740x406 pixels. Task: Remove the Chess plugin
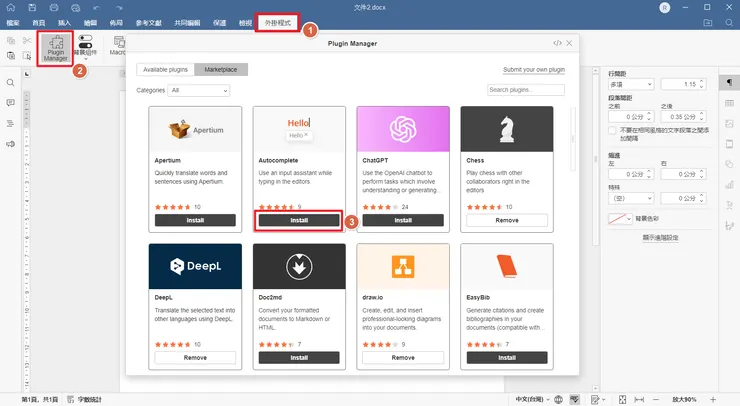[x=507, y=220]
